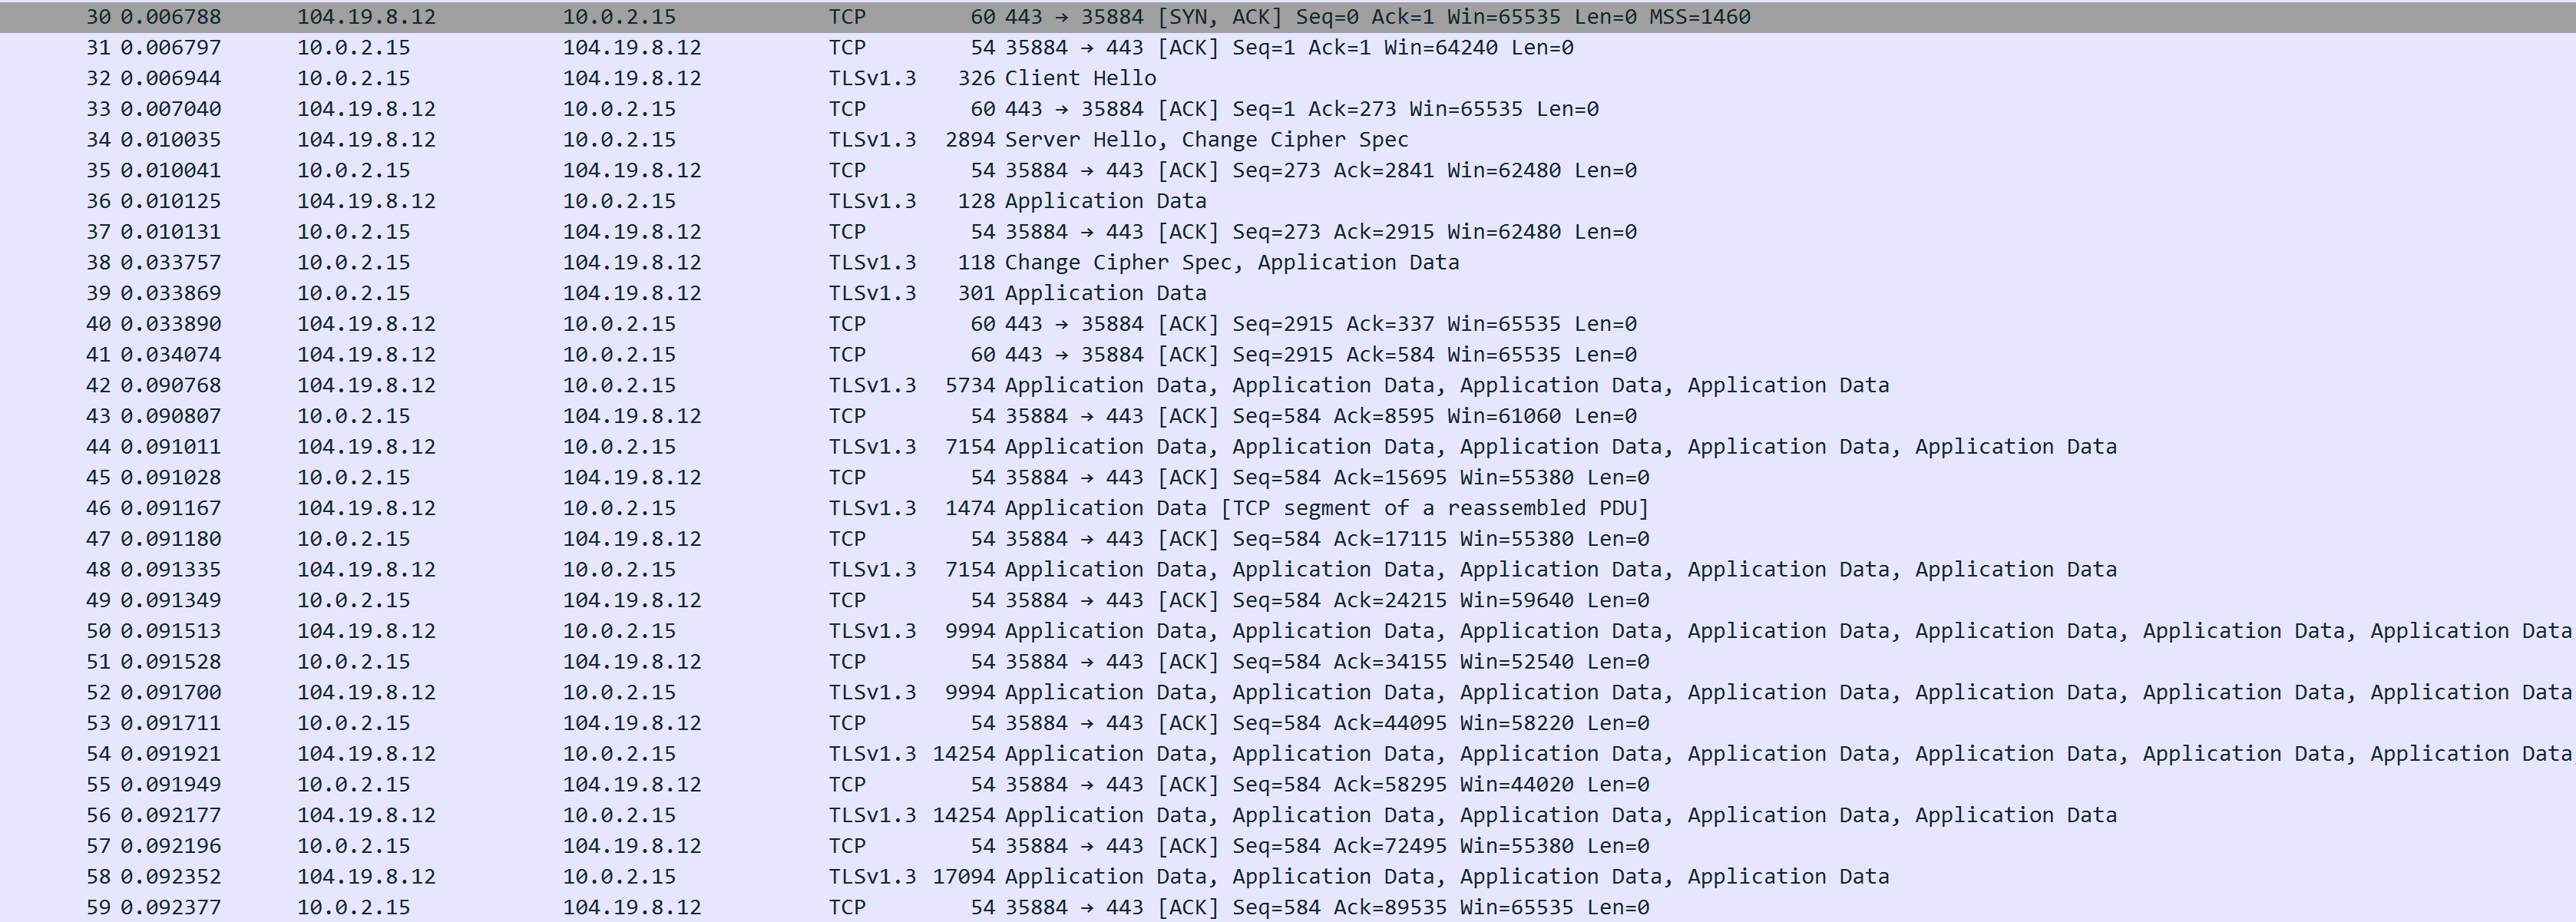
Task: Select packet 39 Application Data length 301
Action: (x=1288, y=293)
